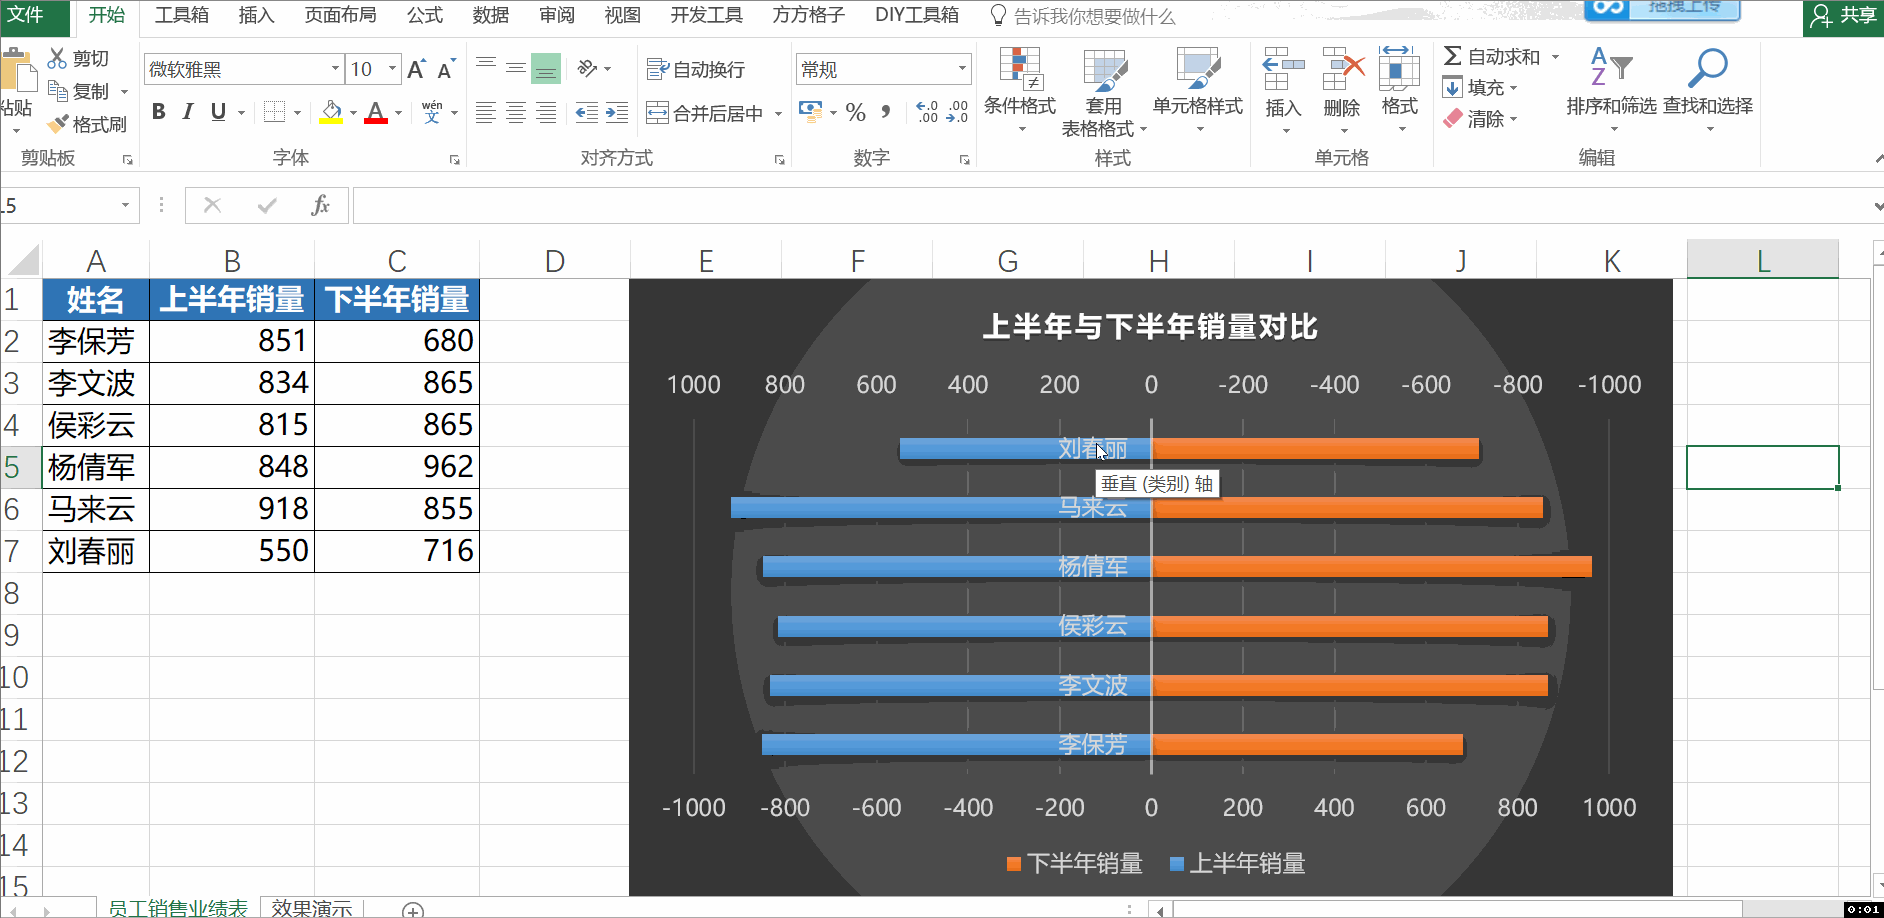Click the orange 下半年销量 legend swatch
This screenshot has height=918, width=1884.
coord(1014,864)
